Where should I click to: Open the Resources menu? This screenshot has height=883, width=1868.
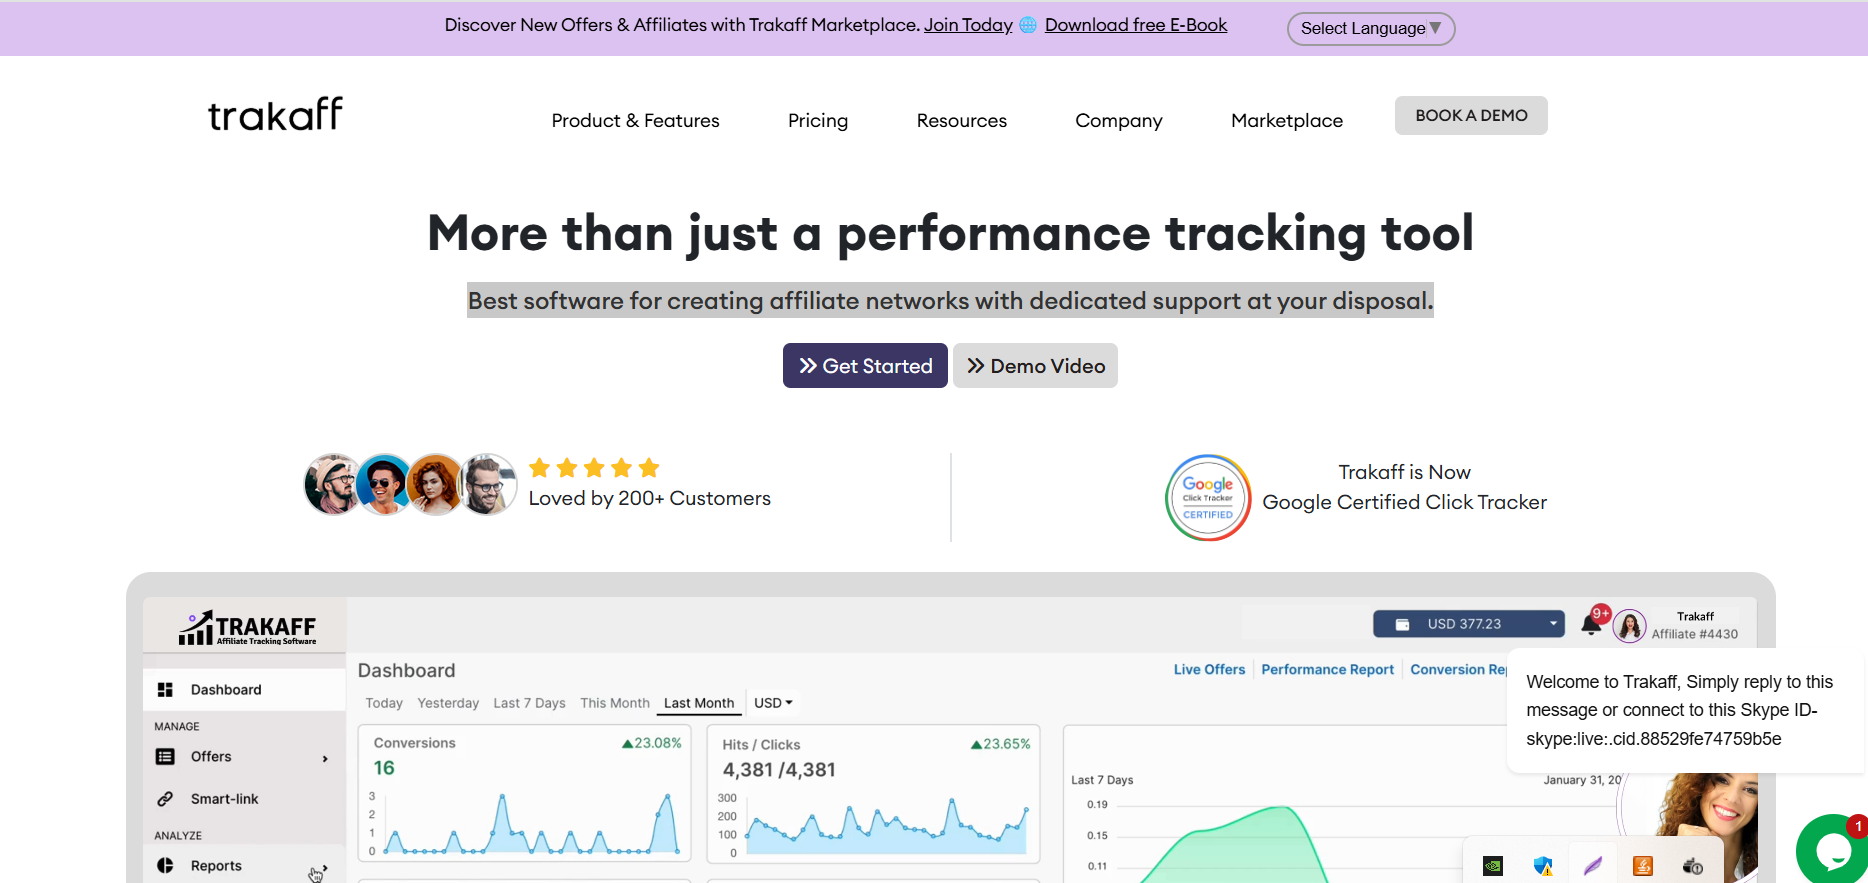click(962, 121)
